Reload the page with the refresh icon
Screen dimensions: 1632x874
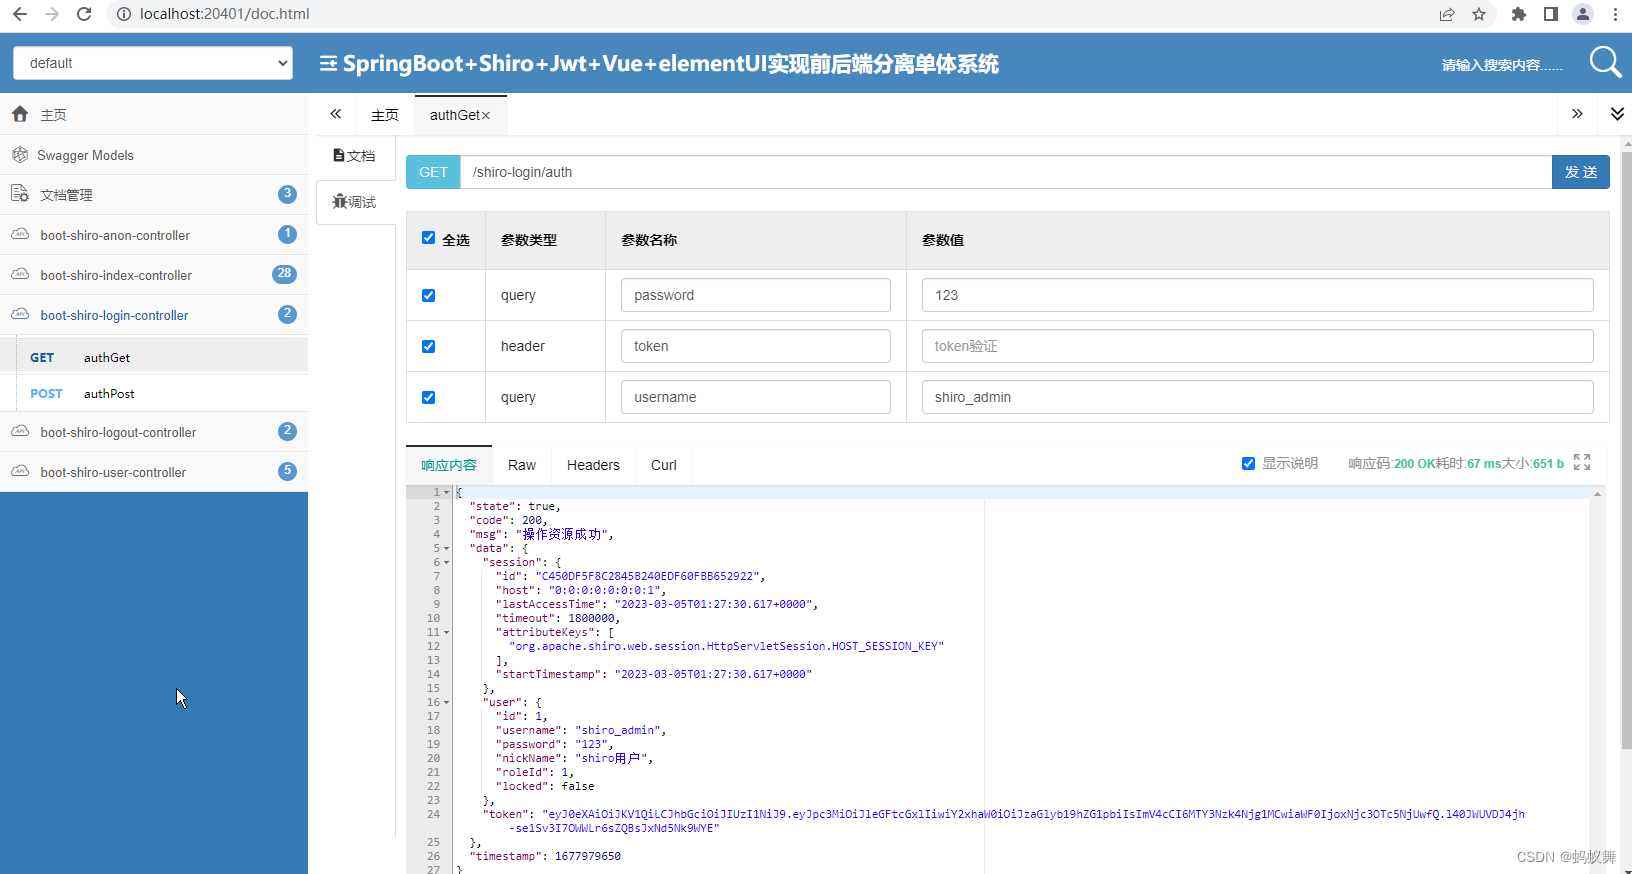coord(84,14)
